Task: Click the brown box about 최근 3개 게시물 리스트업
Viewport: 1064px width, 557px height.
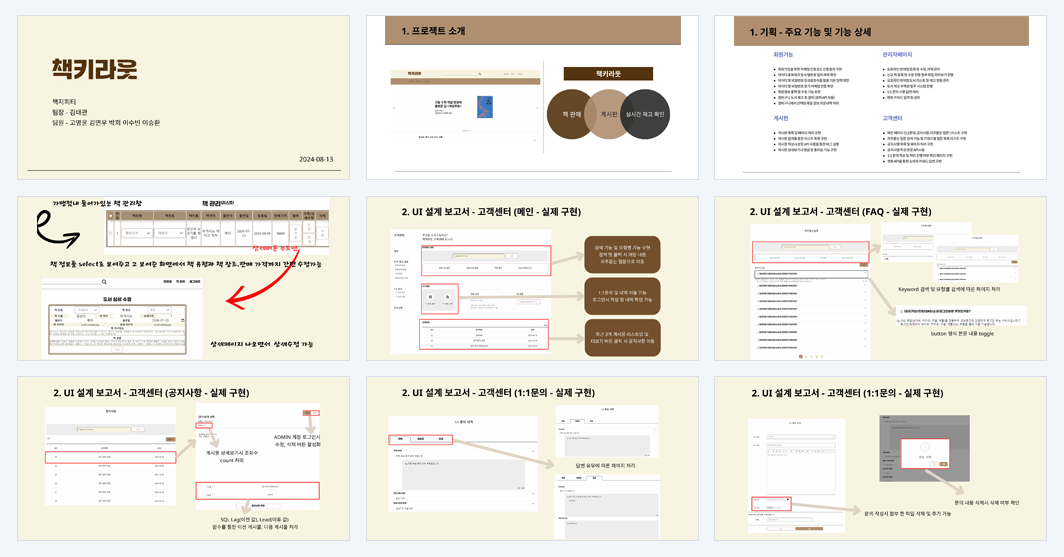Action: click(x=622, y=337)
